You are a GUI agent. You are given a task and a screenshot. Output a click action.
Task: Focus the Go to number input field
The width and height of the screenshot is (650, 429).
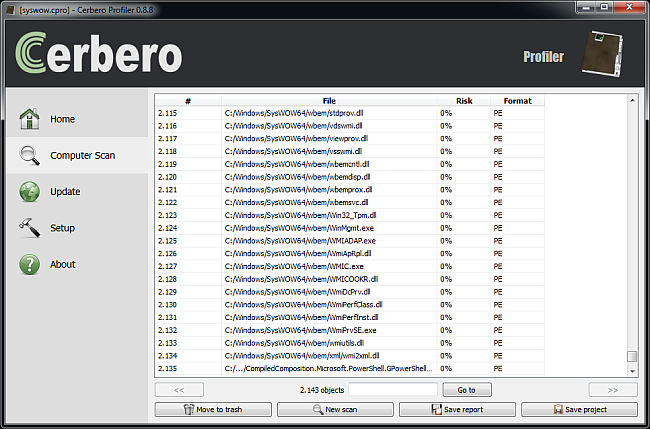click(x=393, y=390)
